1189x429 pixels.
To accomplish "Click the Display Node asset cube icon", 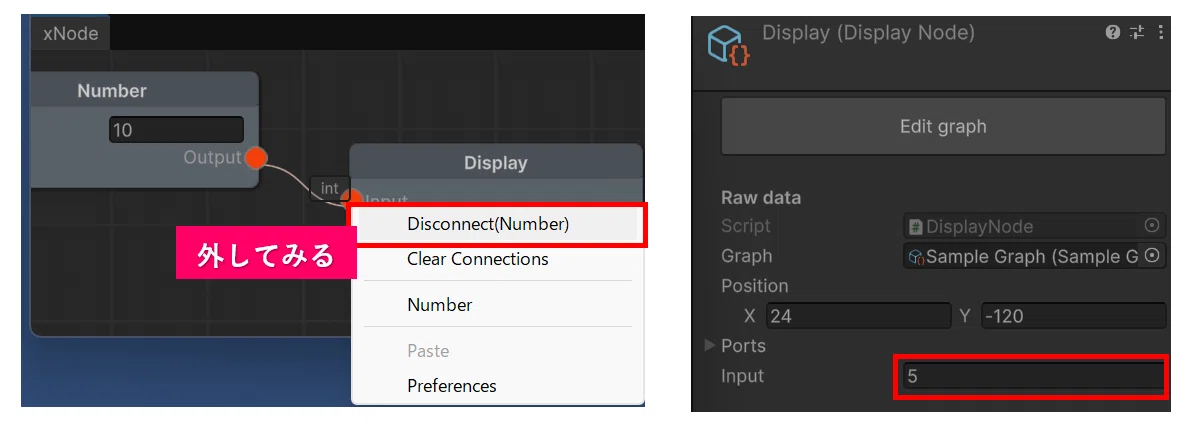I will click(729, 45).
